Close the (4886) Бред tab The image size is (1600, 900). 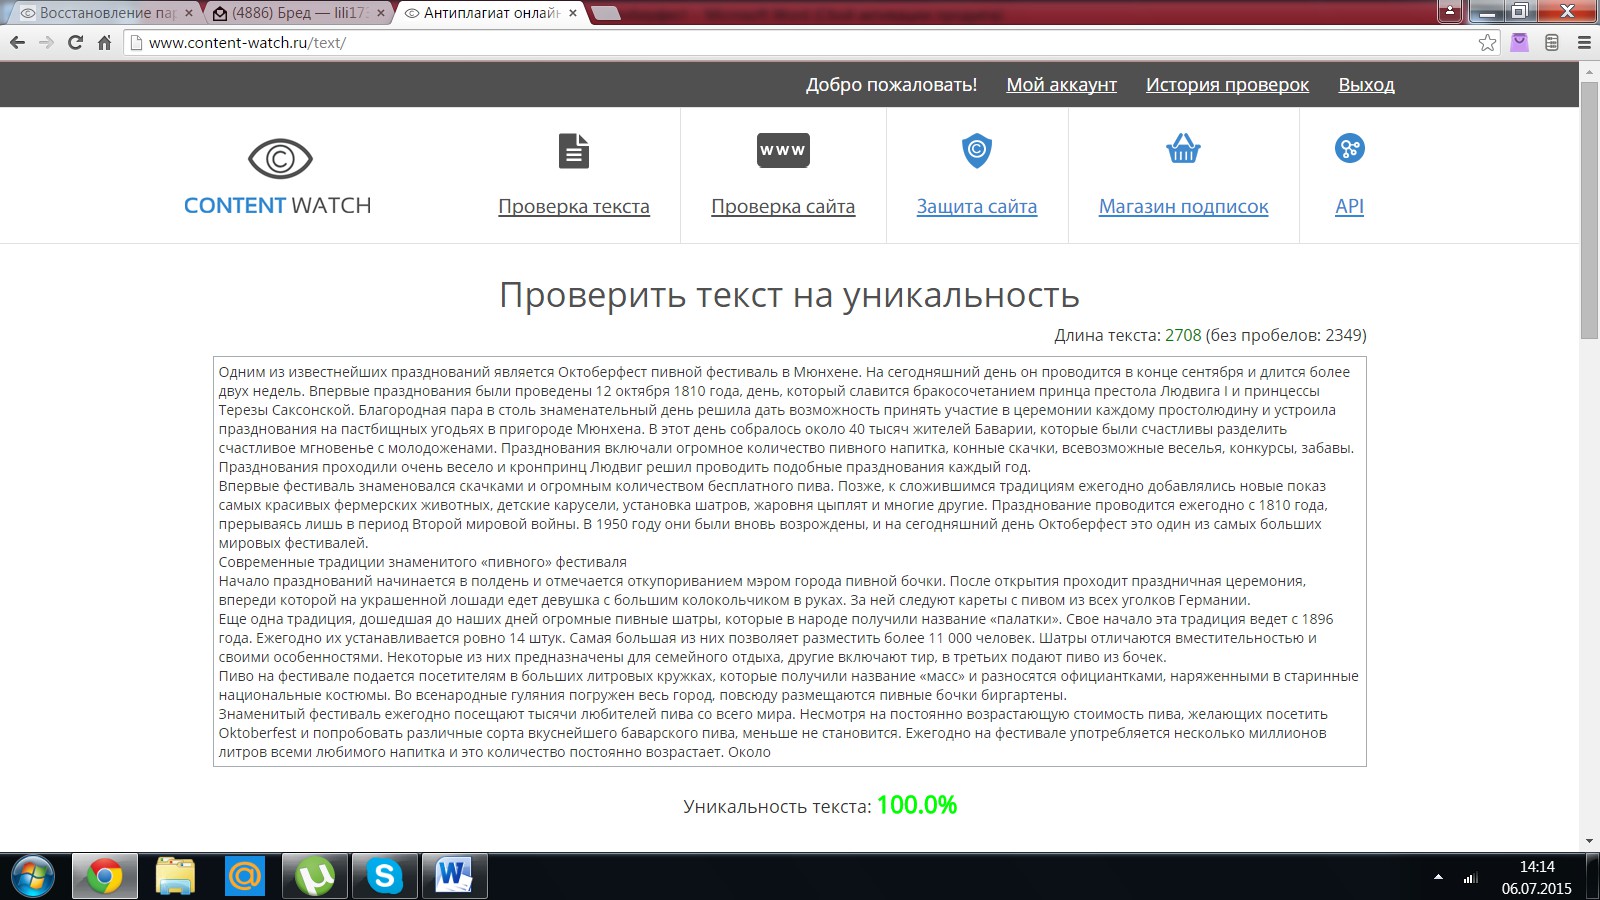tap(381, 13)
